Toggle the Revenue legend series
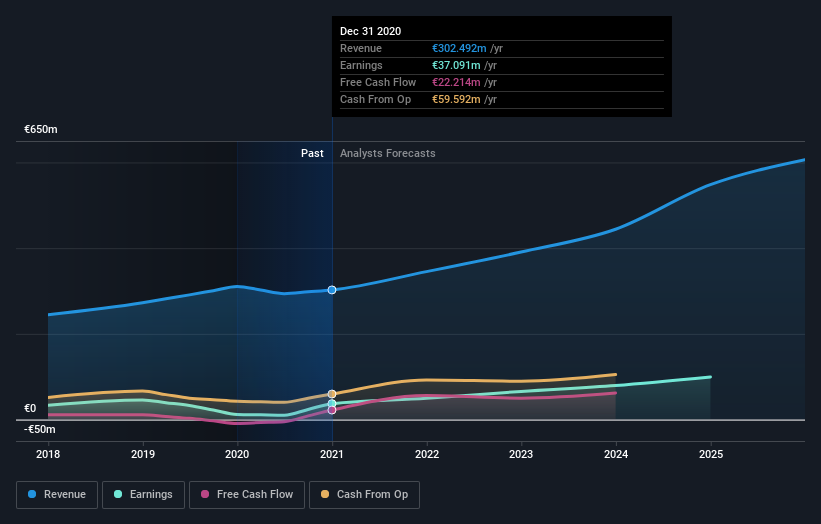The width and height of the screenshot is (821, 524). pyautogui.click(x=57, y=495)
